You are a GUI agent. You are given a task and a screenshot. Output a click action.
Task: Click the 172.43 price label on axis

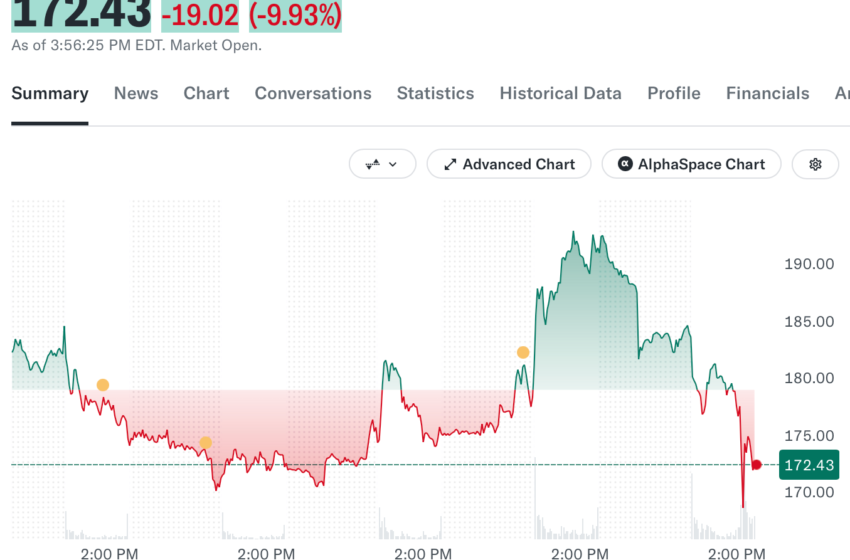809,465
